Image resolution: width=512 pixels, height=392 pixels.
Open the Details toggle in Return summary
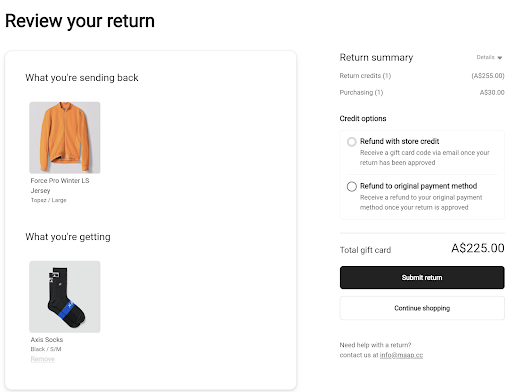click(489, 57)
